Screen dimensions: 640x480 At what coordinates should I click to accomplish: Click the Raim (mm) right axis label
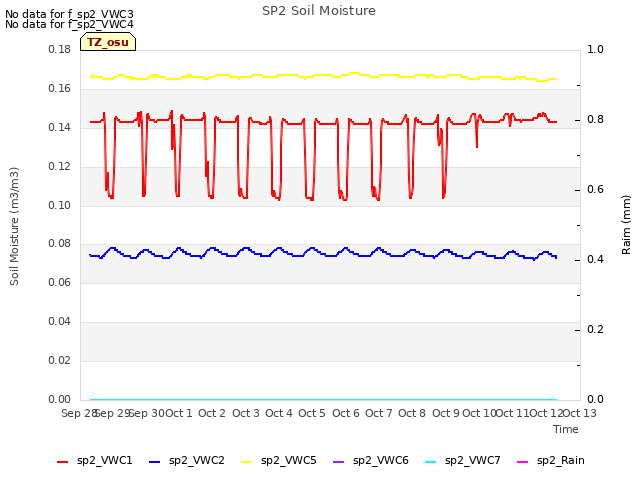(x=626, y=225)
